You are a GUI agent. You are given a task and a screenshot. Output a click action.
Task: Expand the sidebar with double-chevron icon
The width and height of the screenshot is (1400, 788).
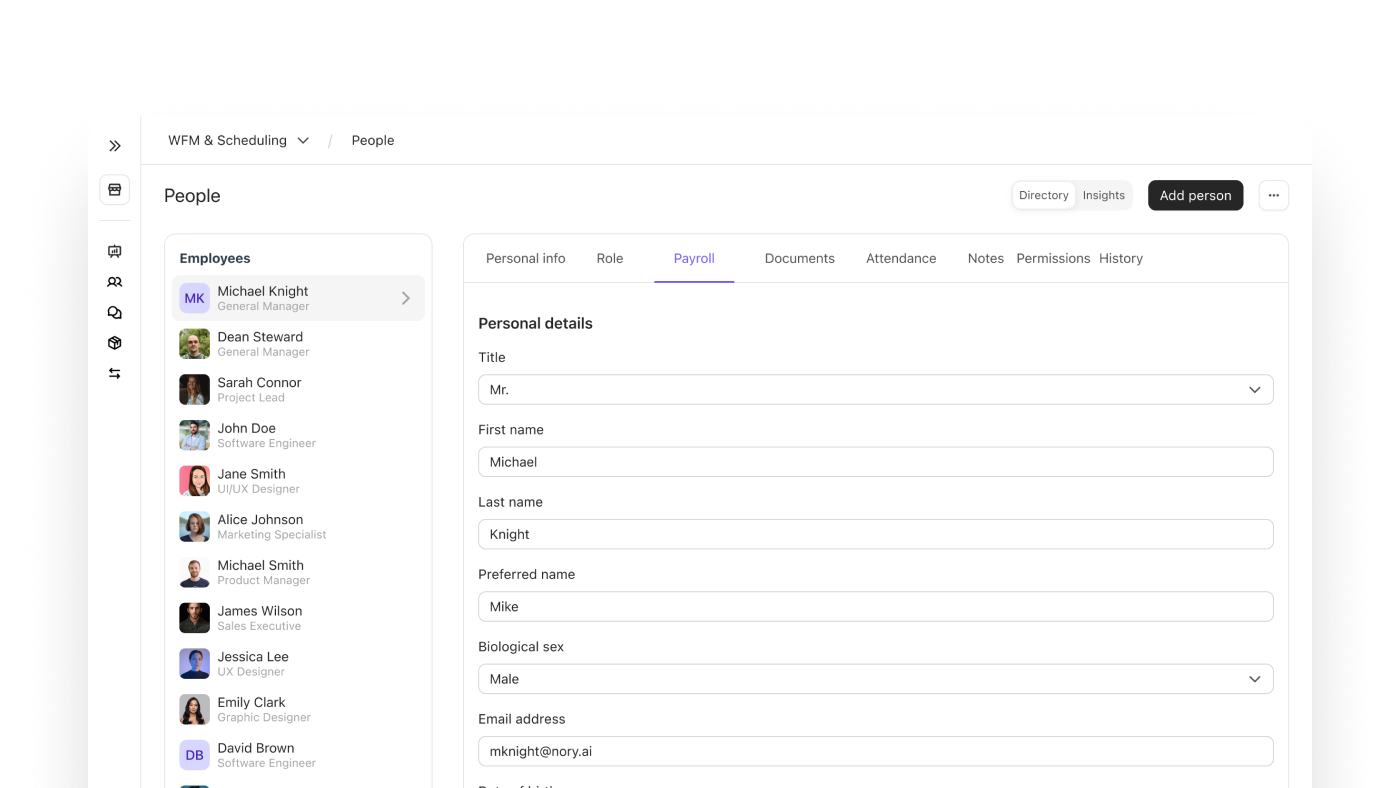[x=115, y=146]
